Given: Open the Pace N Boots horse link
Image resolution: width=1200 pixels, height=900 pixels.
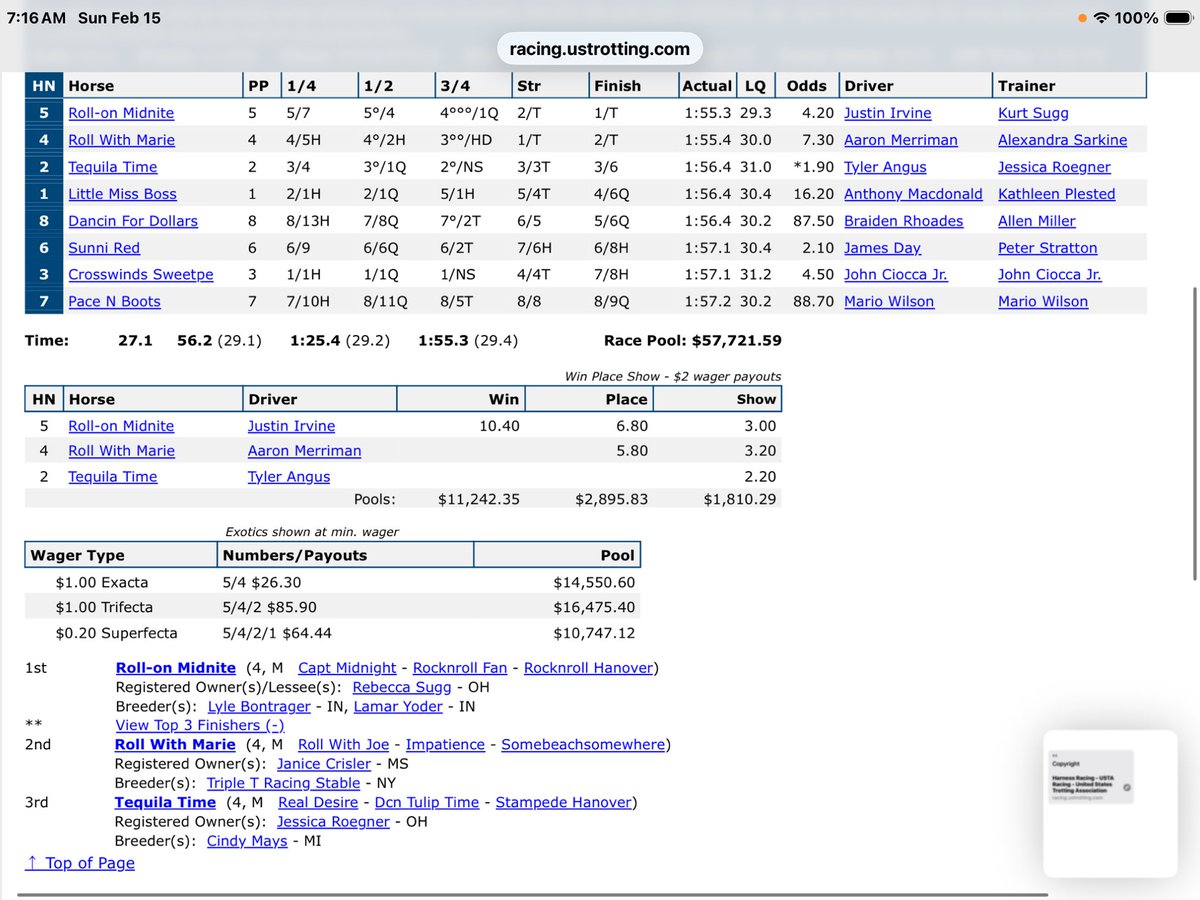Looking at the screenshot, I should coord(114,301).
